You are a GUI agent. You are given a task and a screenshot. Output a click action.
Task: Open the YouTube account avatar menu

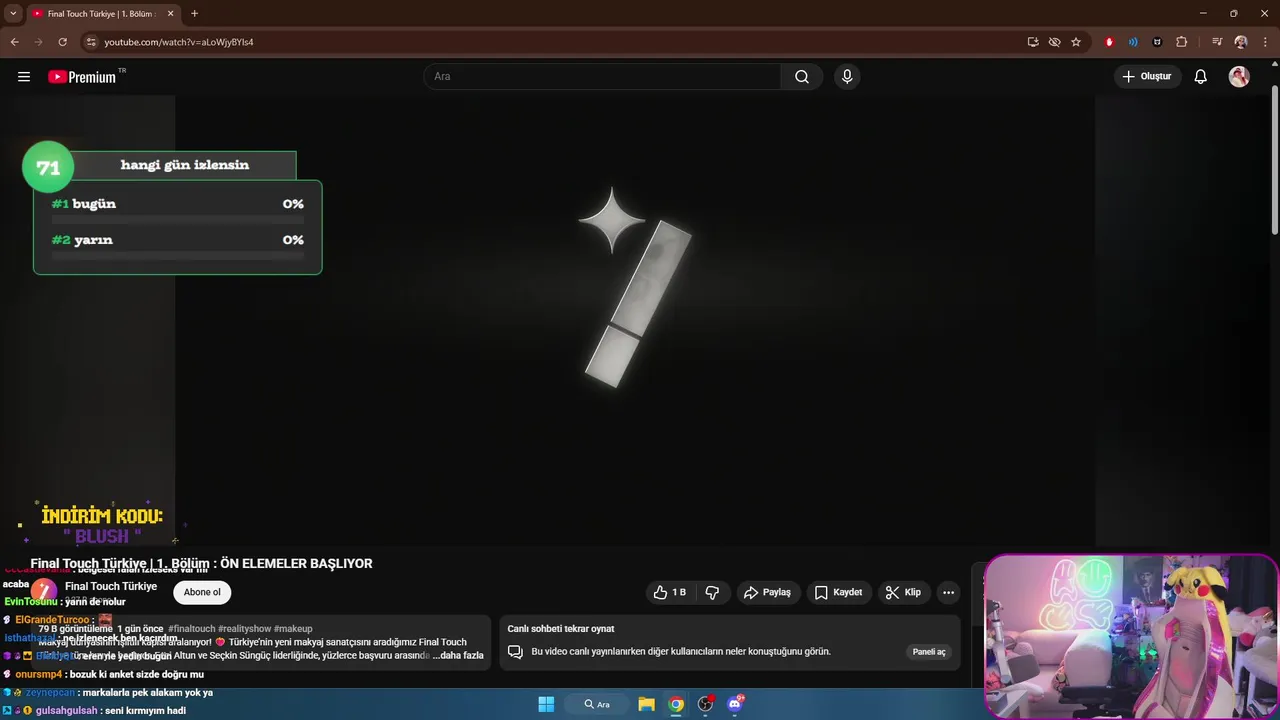coord(1239,77)
